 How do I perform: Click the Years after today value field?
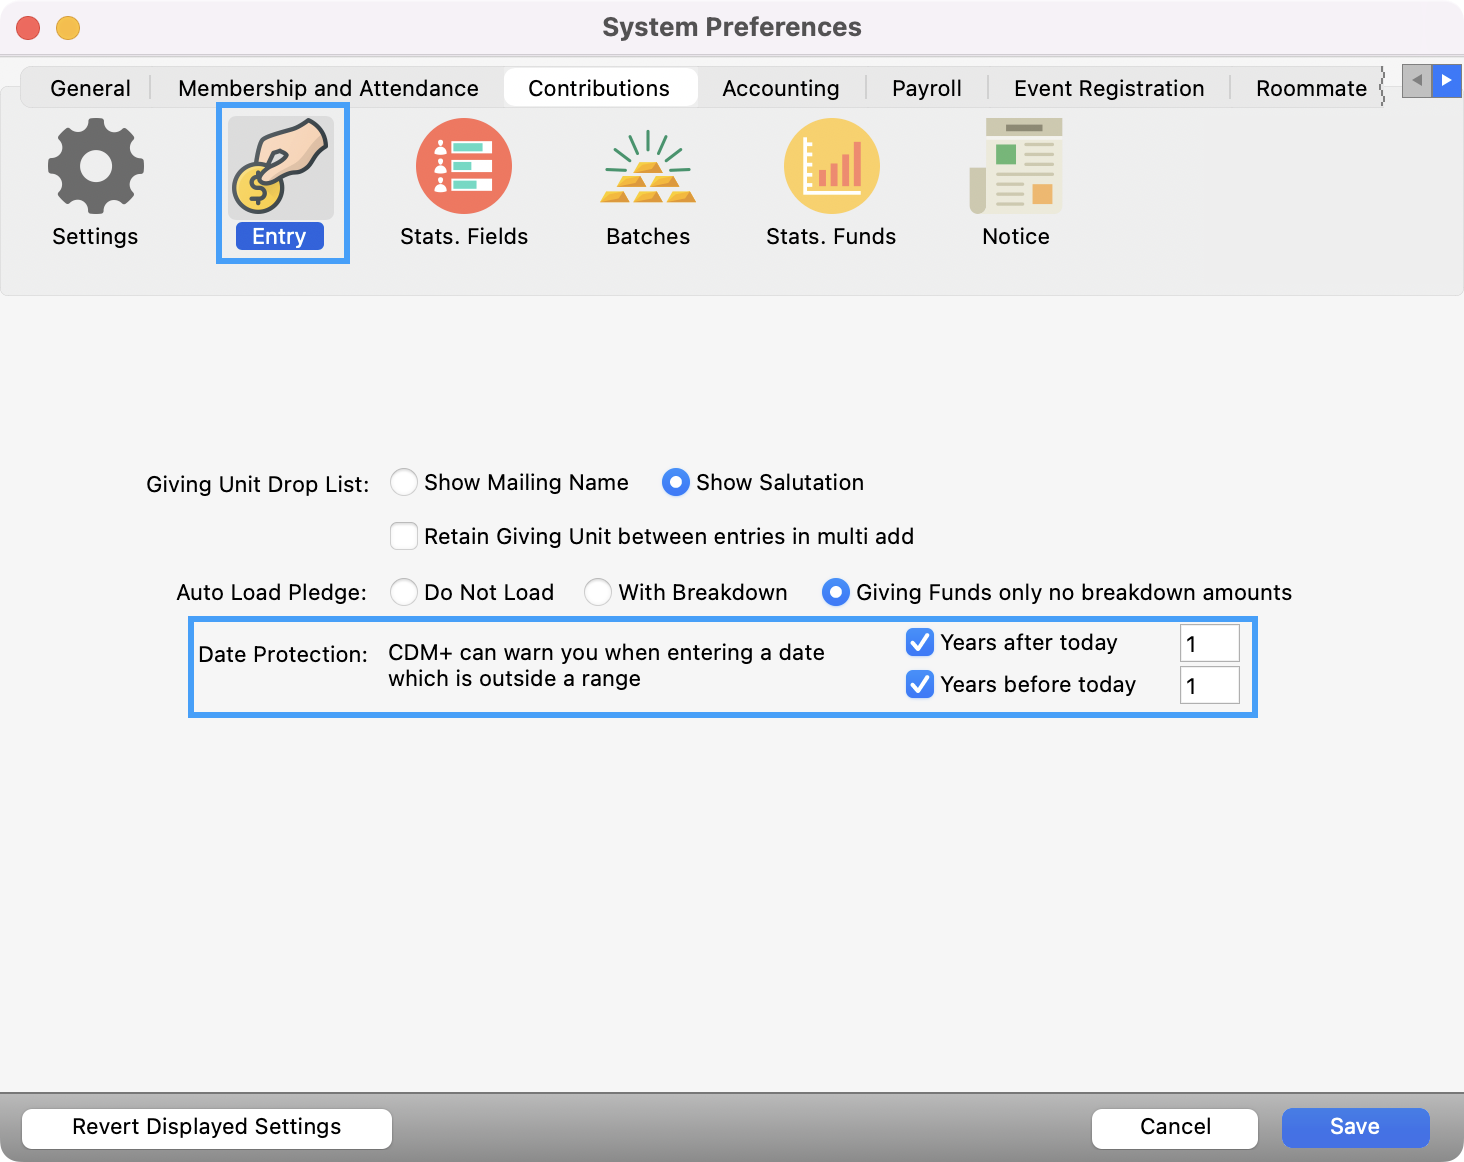[1209, 643]
